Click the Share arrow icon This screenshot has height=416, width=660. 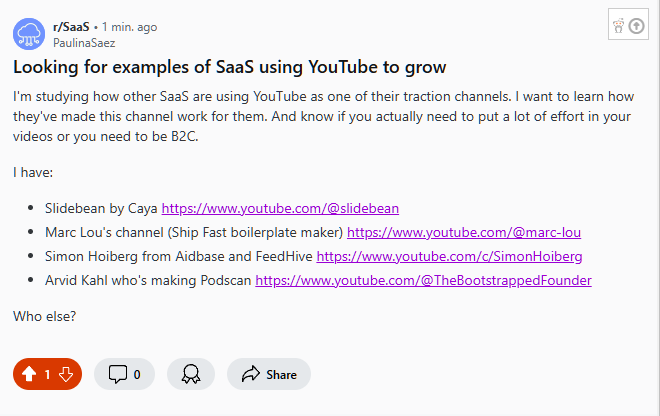tap(249, 374)
